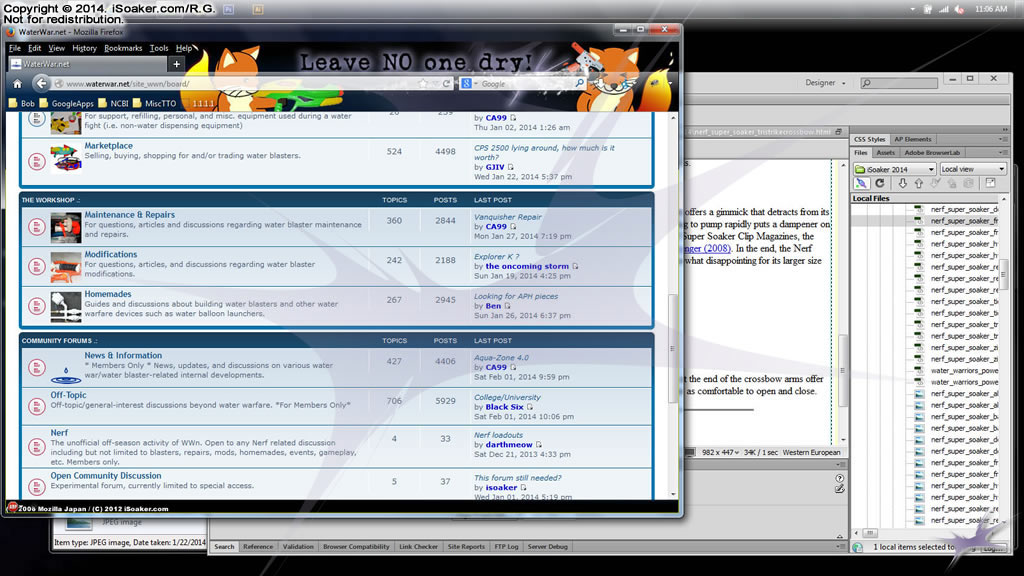Viewport: 1024px width, 576px height.
Task: Expand the Files panel to show local and remote
Action: tap(990, 184)
